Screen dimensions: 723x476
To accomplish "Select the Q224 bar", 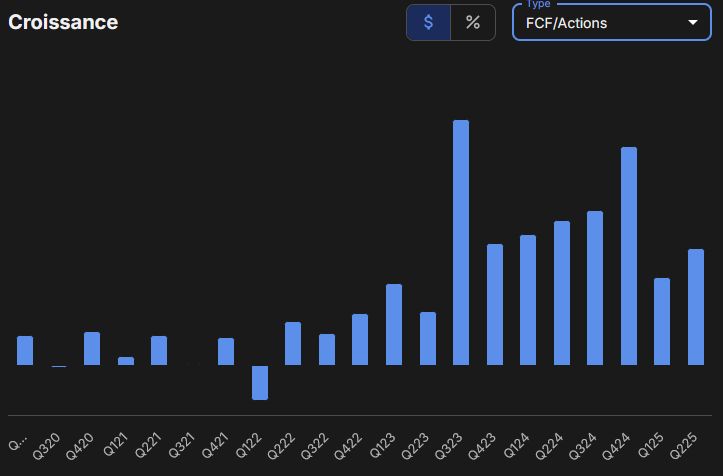I will click(x=562, y=293).
